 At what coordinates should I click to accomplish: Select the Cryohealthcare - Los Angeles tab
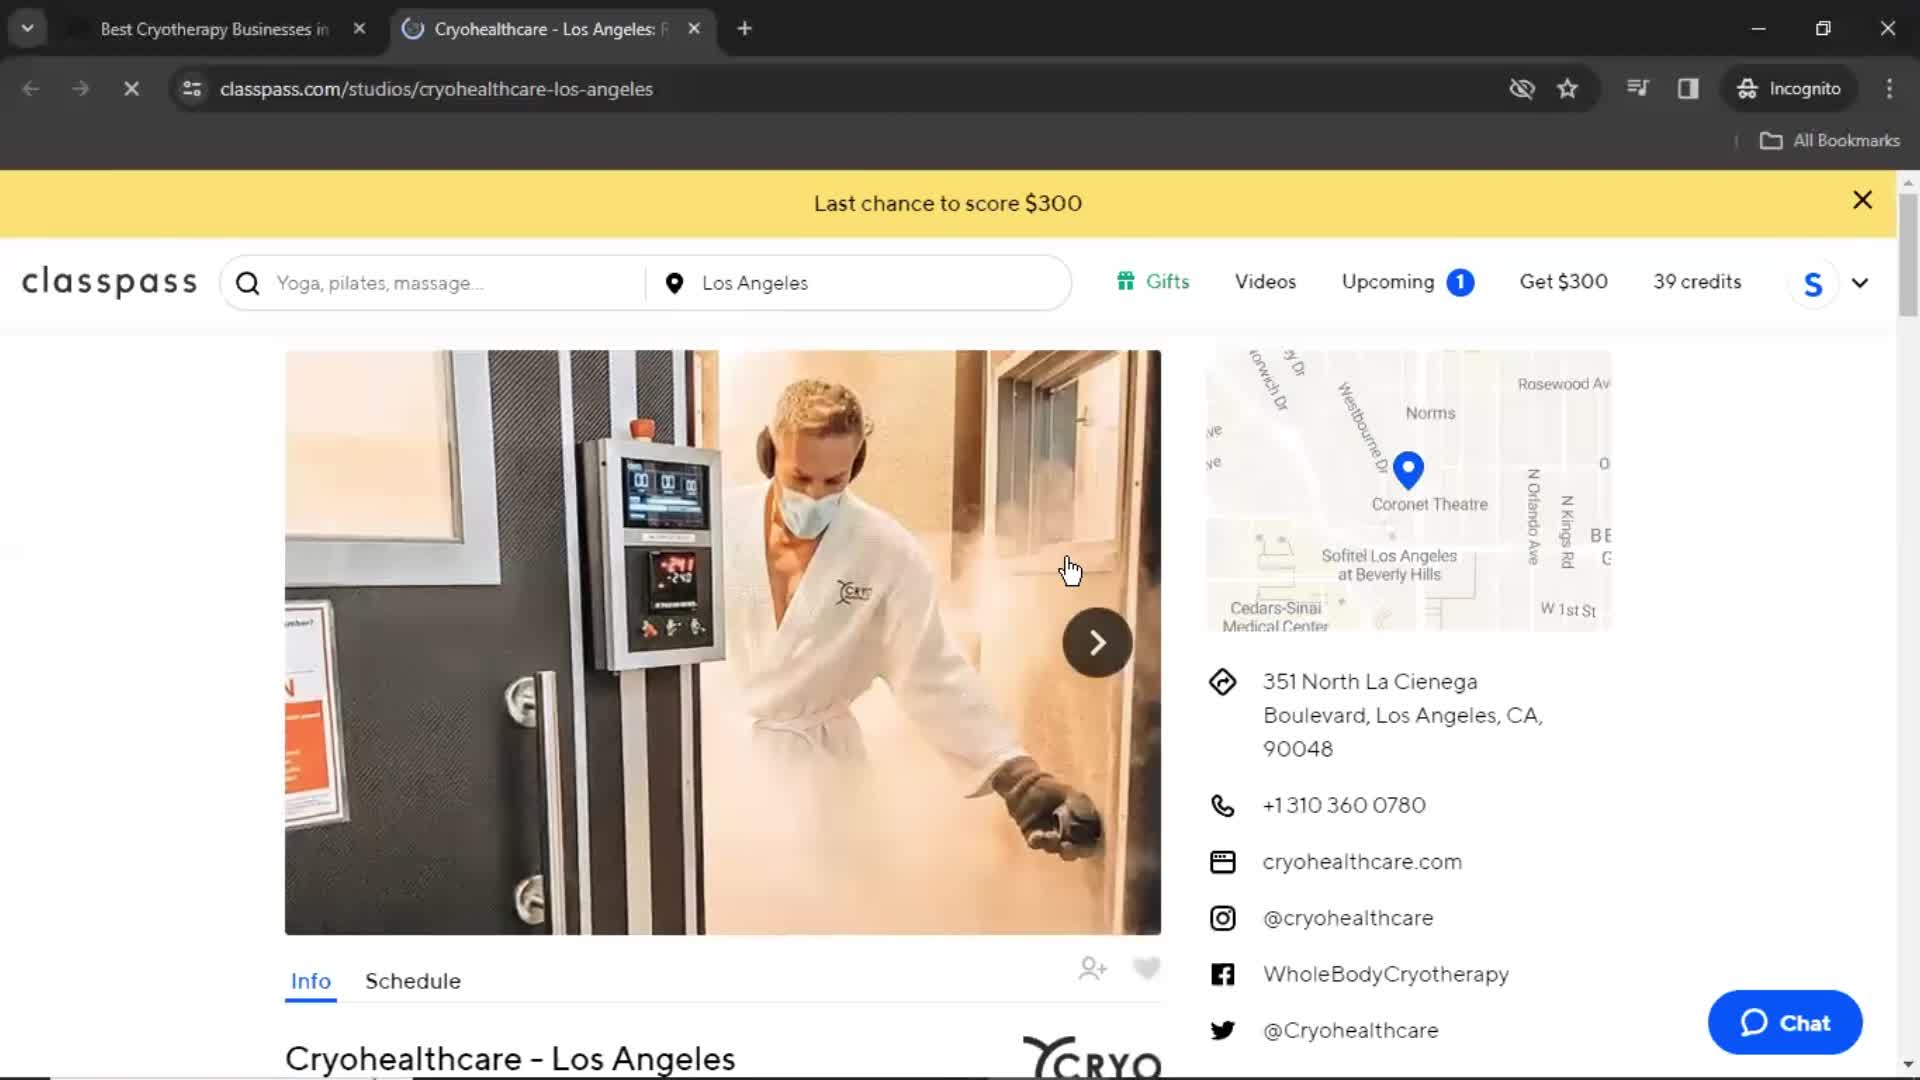click(x=545, y=29)
